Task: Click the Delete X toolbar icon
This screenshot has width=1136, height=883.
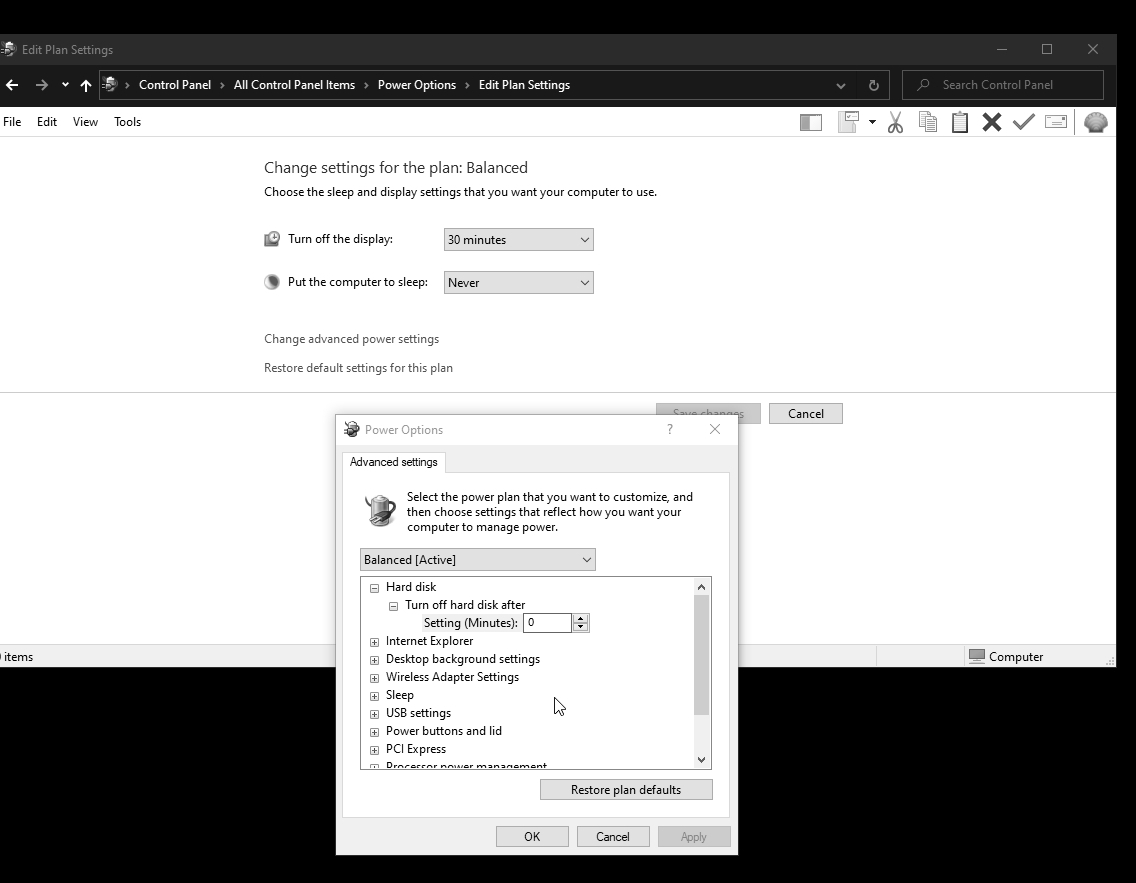Action: [992, 122]
